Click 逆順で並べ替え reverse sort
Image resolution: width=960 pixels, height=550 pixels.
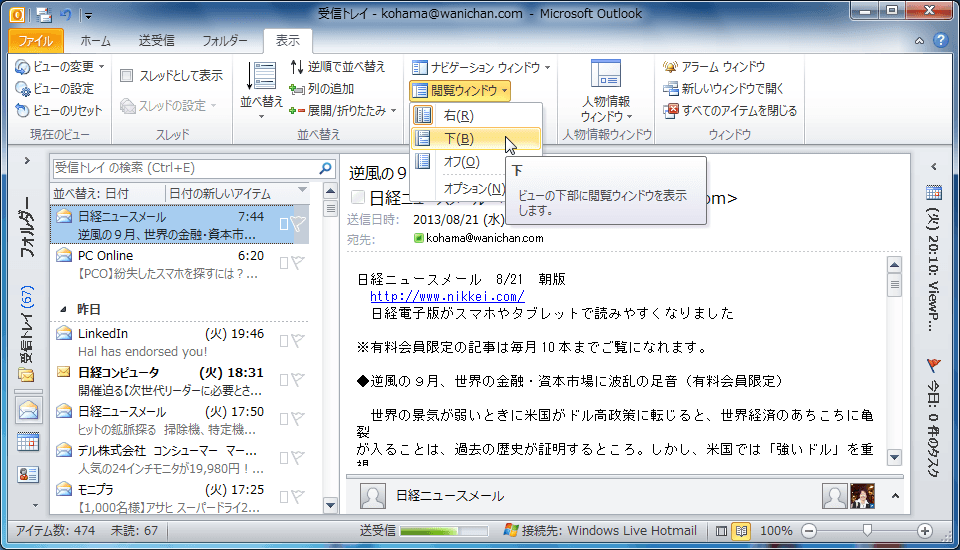click(337, 66)
